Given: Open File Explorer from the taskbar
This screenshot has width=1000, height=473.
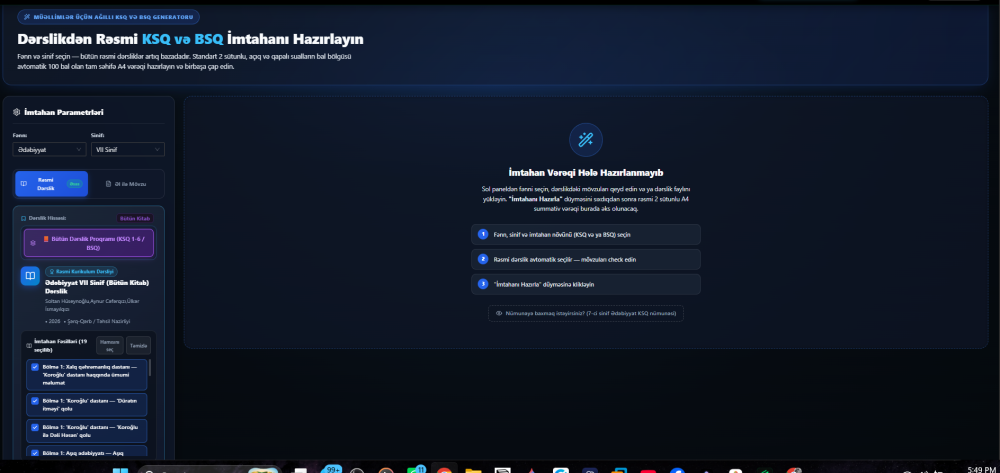Looking at the screenshot, I should pos(473,470).
